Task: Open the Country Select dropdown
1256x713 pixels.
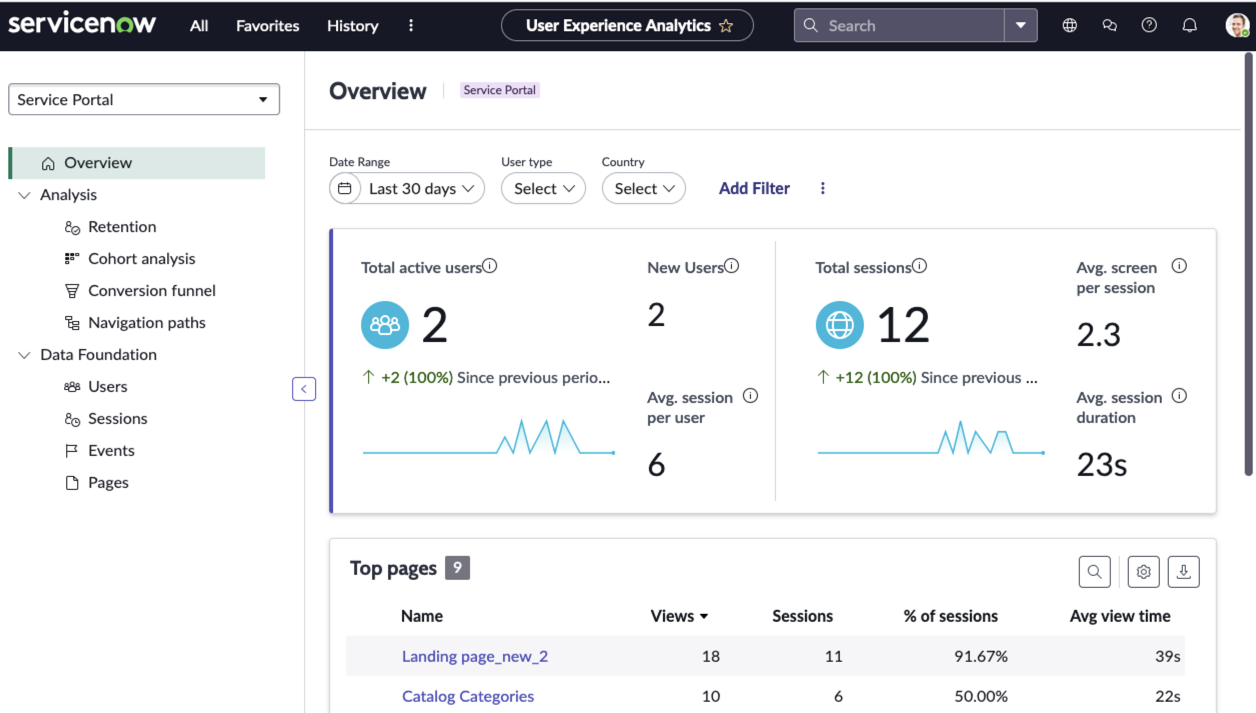Action: (644, 189)
